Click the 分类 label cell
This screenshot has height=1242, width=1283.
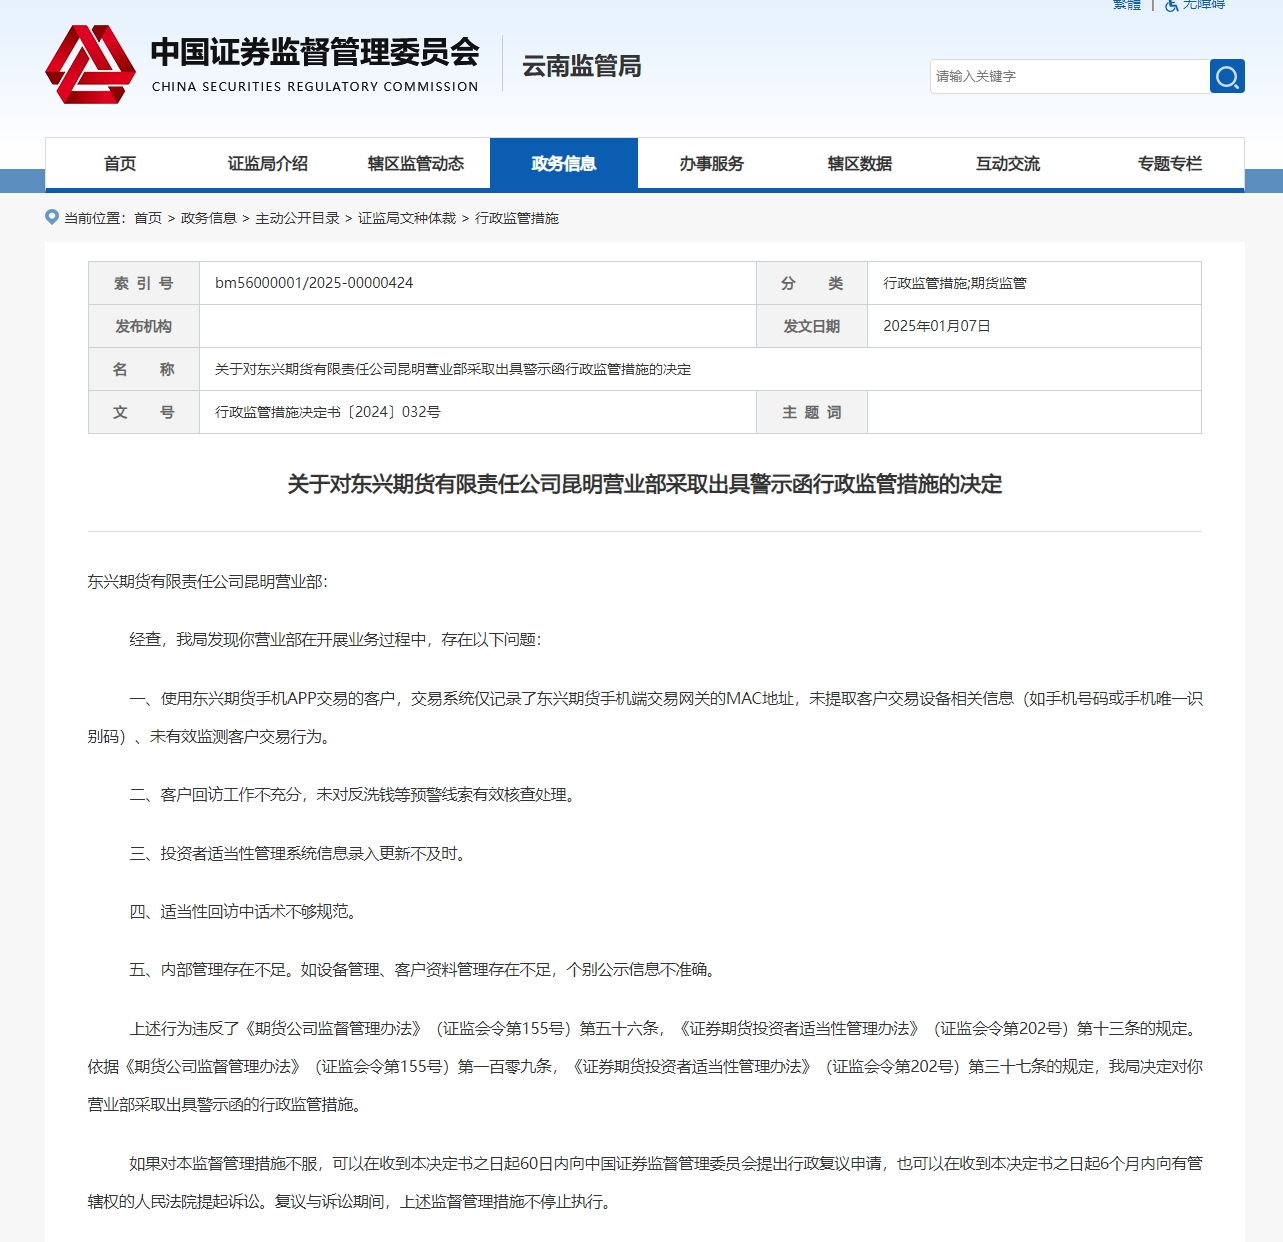812,283
